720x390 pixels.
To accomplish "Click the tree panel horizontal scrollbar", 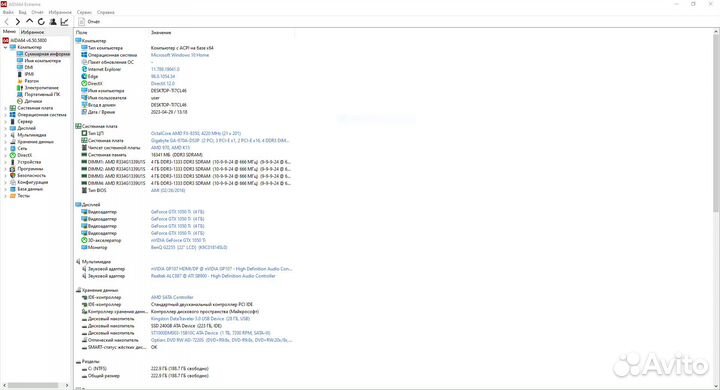I will (34, 385).
